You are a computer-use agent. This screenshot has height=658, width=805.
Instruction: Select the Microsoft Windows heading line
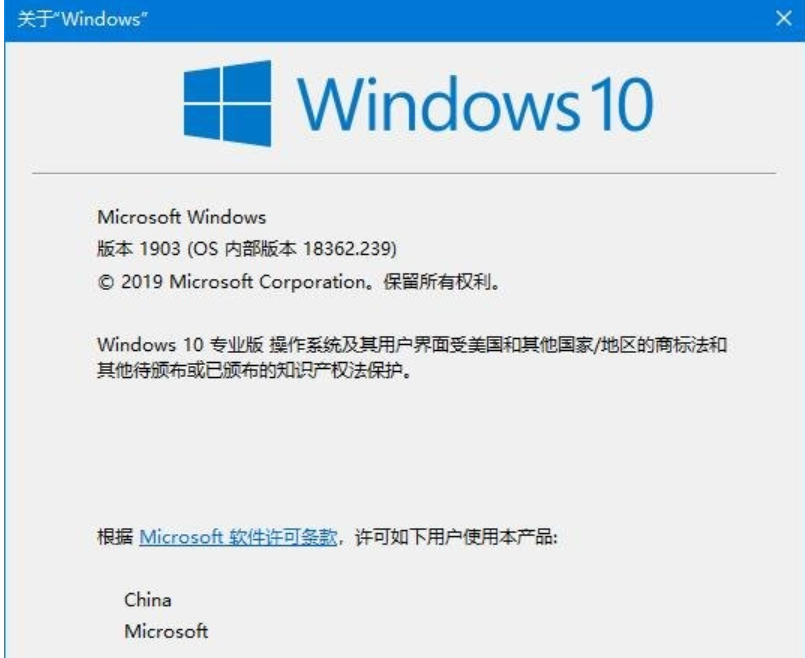(182, 217)
